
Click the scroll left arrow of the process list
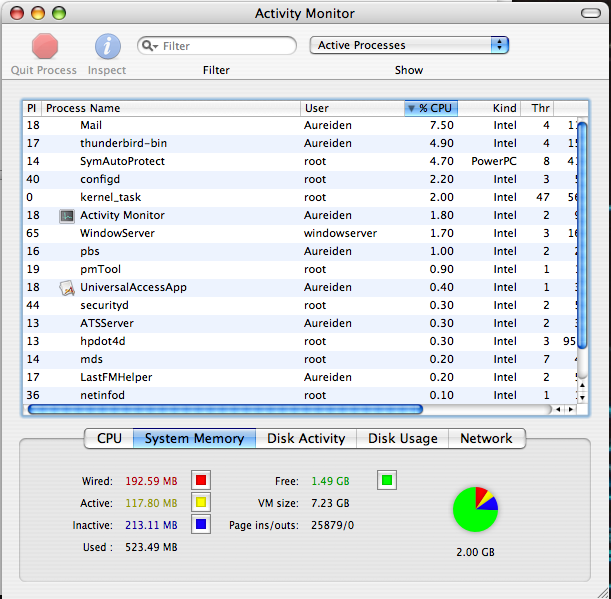click(558, 409)
